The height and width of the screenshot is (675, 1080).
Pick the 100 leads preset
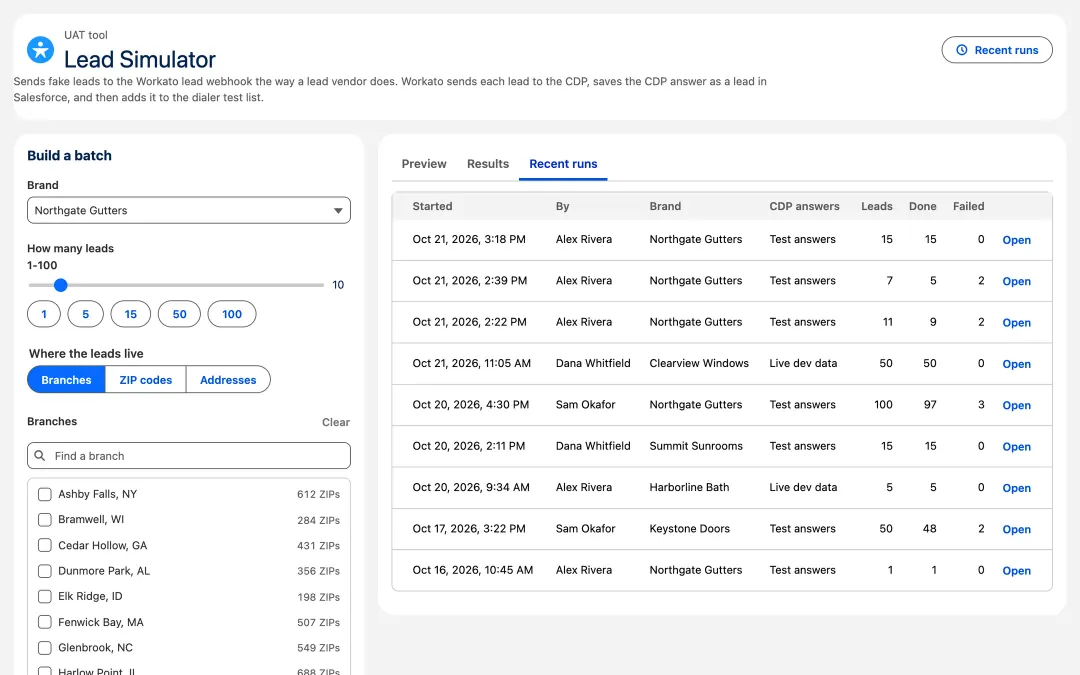[x=231, y=314]
